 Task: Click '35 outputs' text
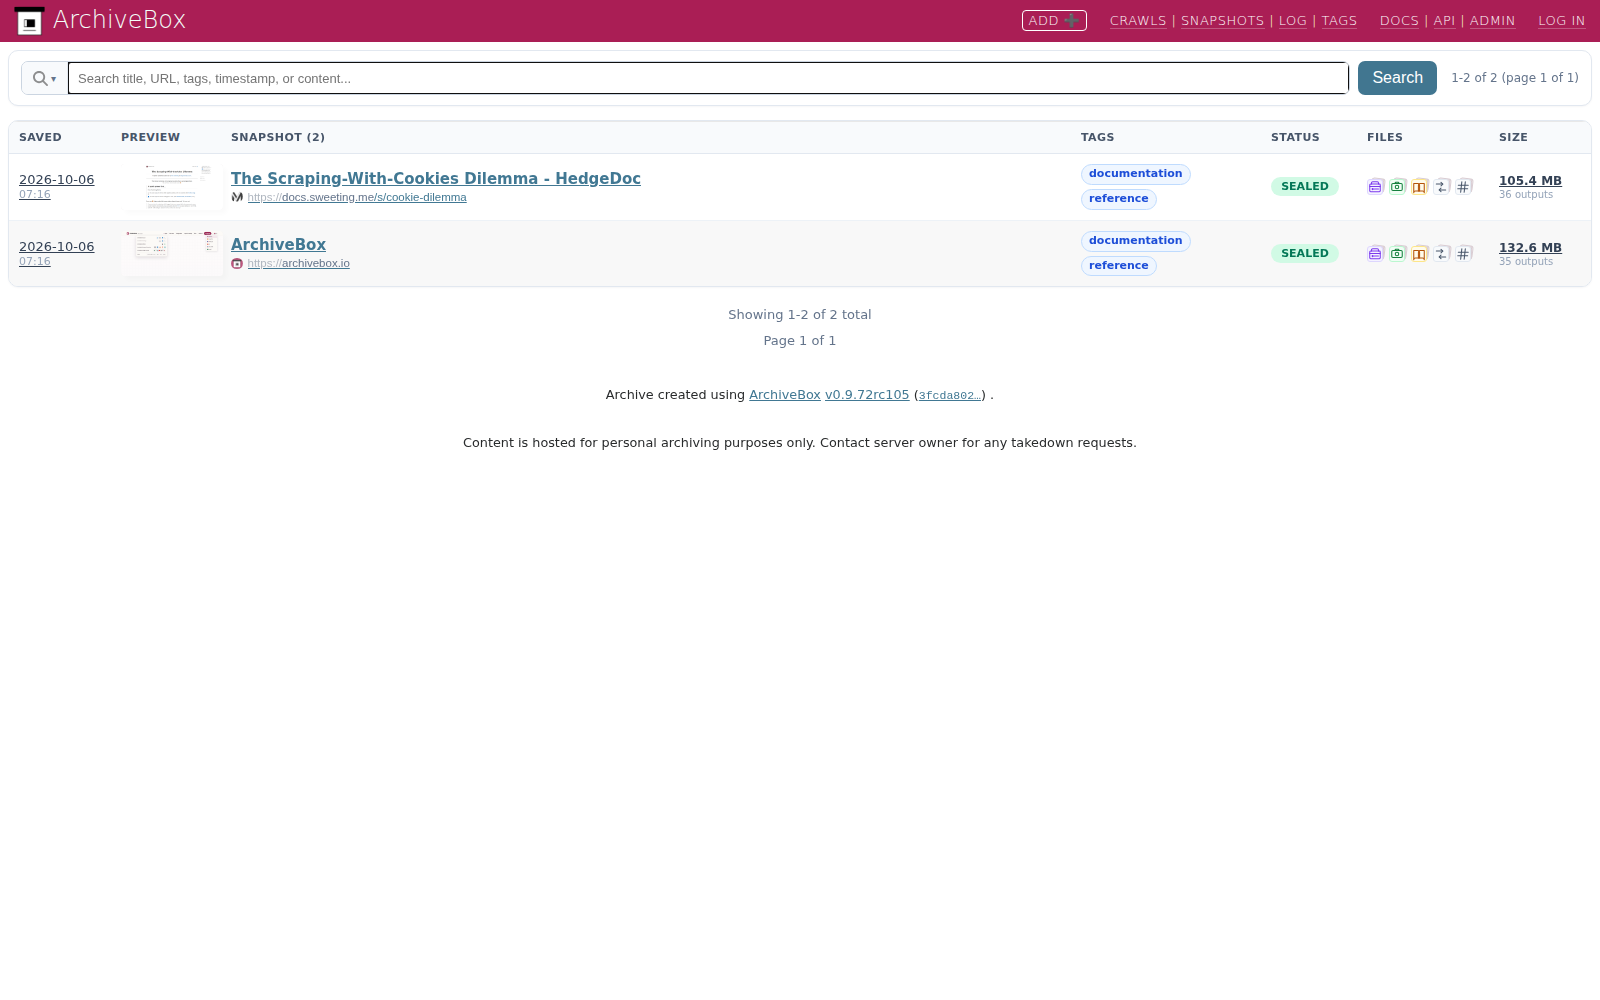[x=1526, y=262]
